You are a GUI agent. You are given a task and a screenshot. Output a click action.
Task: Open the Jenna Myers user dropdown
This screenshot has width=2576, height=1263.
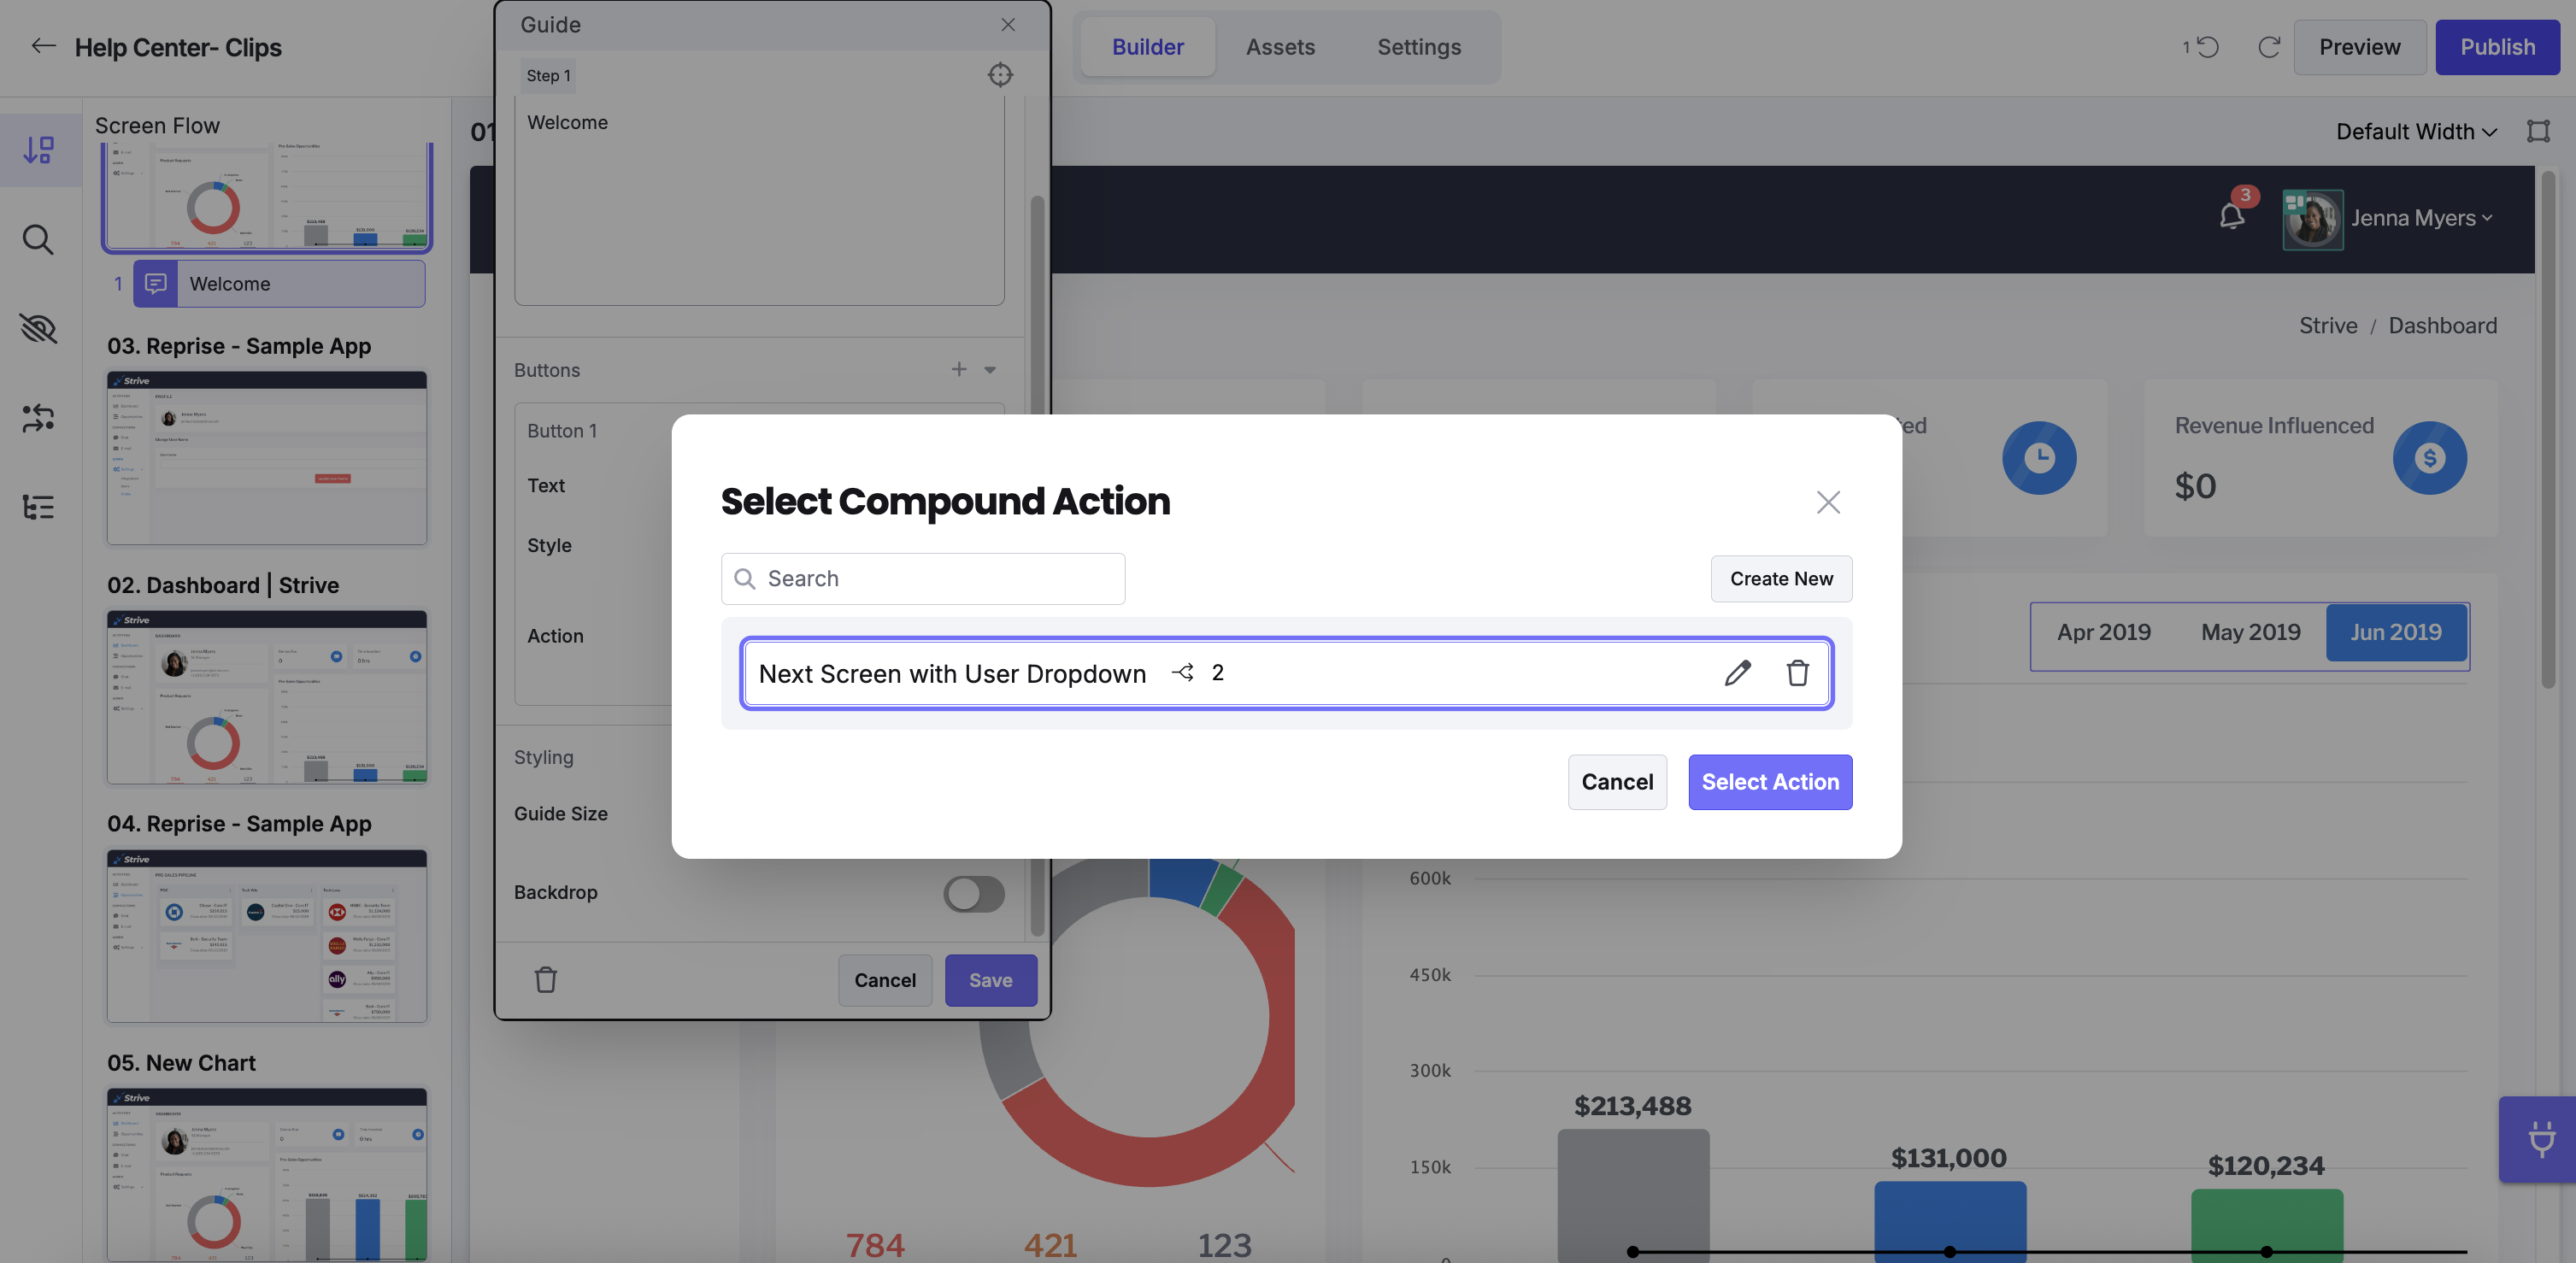click(2421, 219)
